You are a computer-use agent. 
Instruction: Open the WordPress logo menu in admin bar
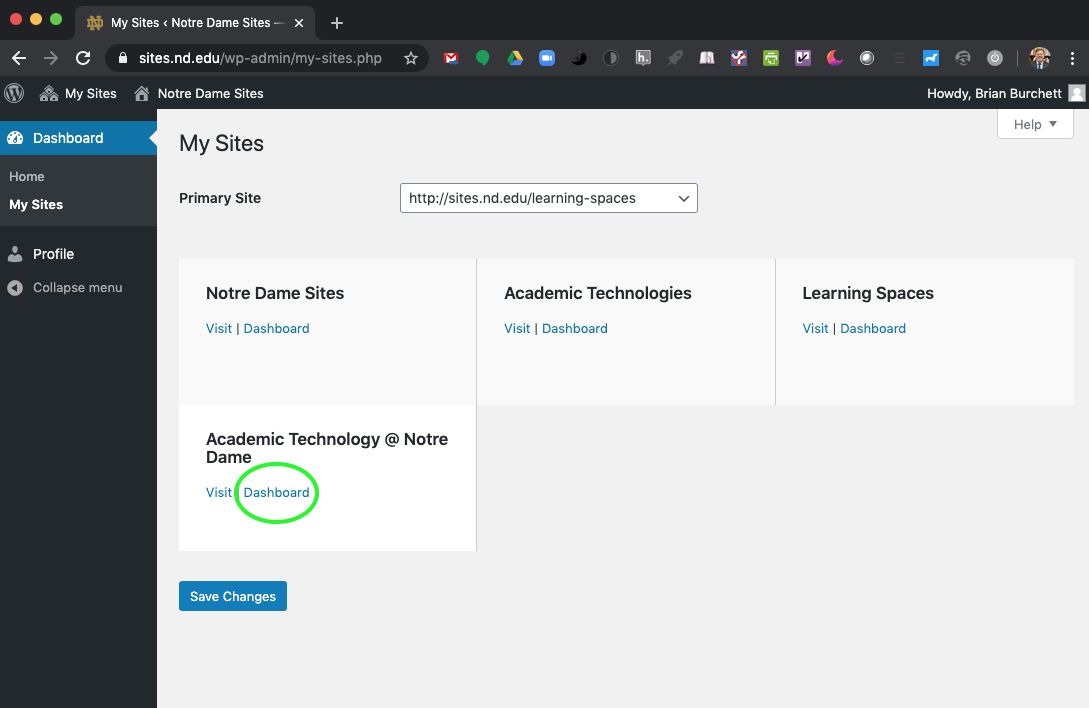(x=13, y=93)
